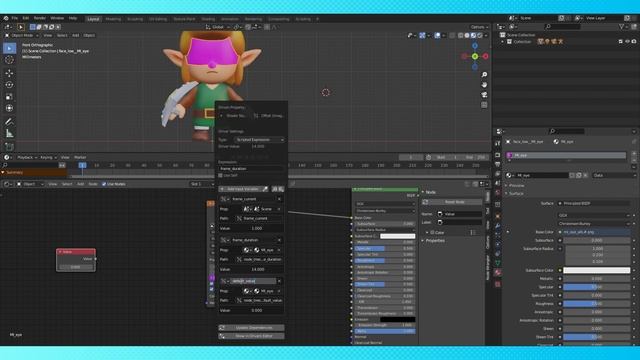Open the driver Type Scripted Expression dropdown
This screenshot has height=360, width=640.
click(x=260, y=140)
